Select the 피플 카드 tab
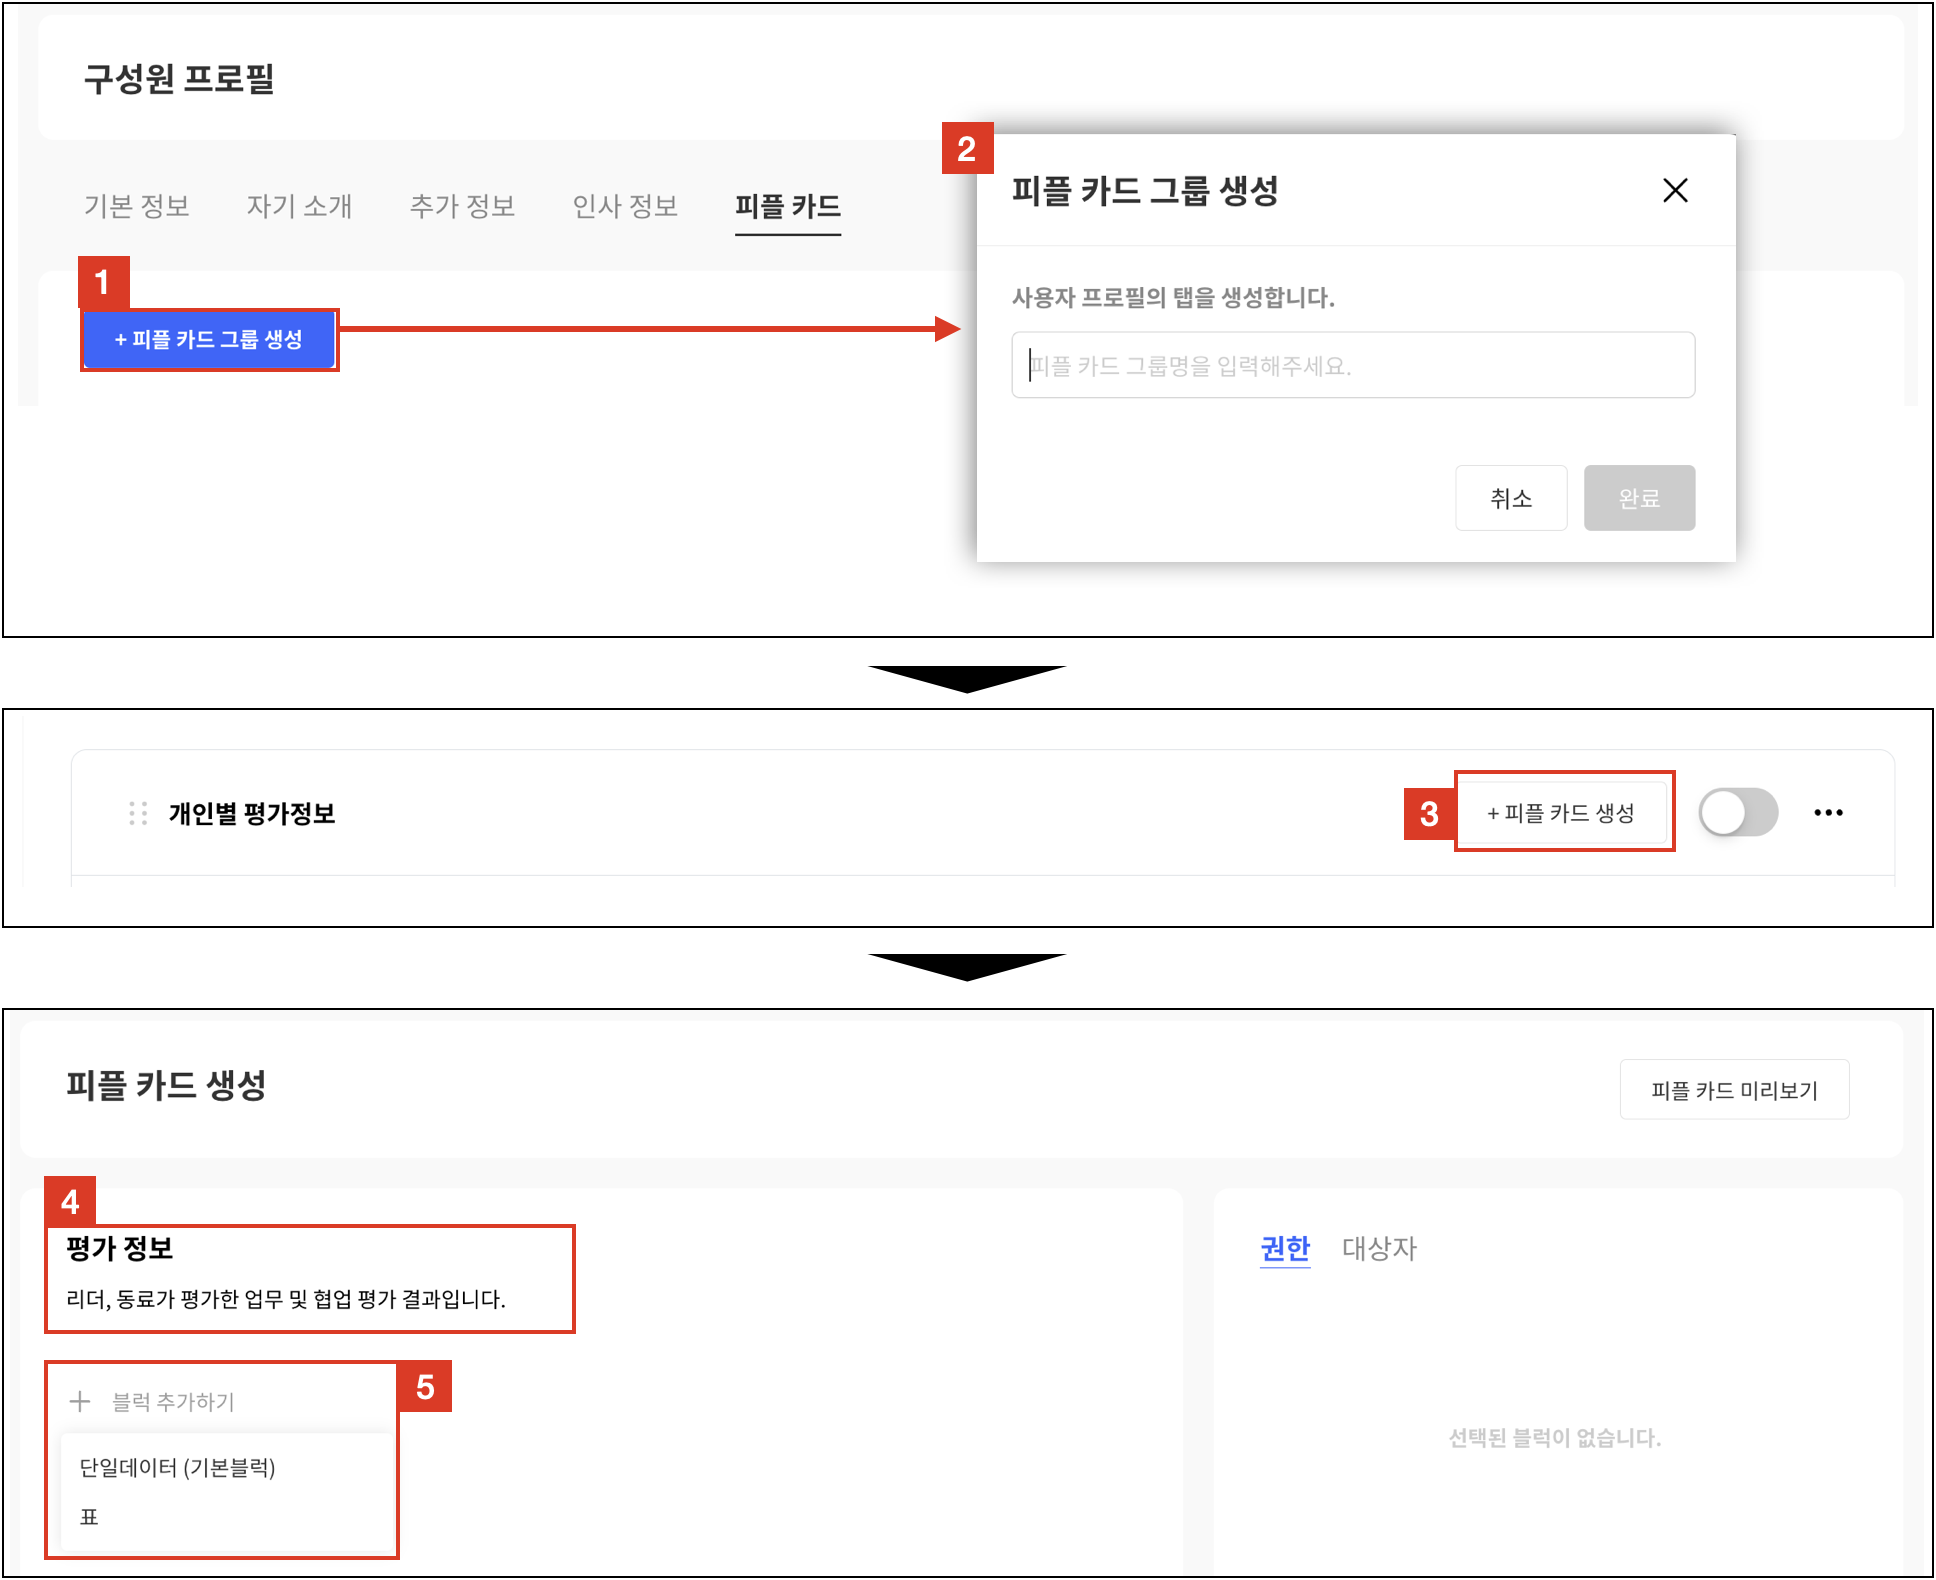Screen dimensions: 1936x1580 click(787, 206)
